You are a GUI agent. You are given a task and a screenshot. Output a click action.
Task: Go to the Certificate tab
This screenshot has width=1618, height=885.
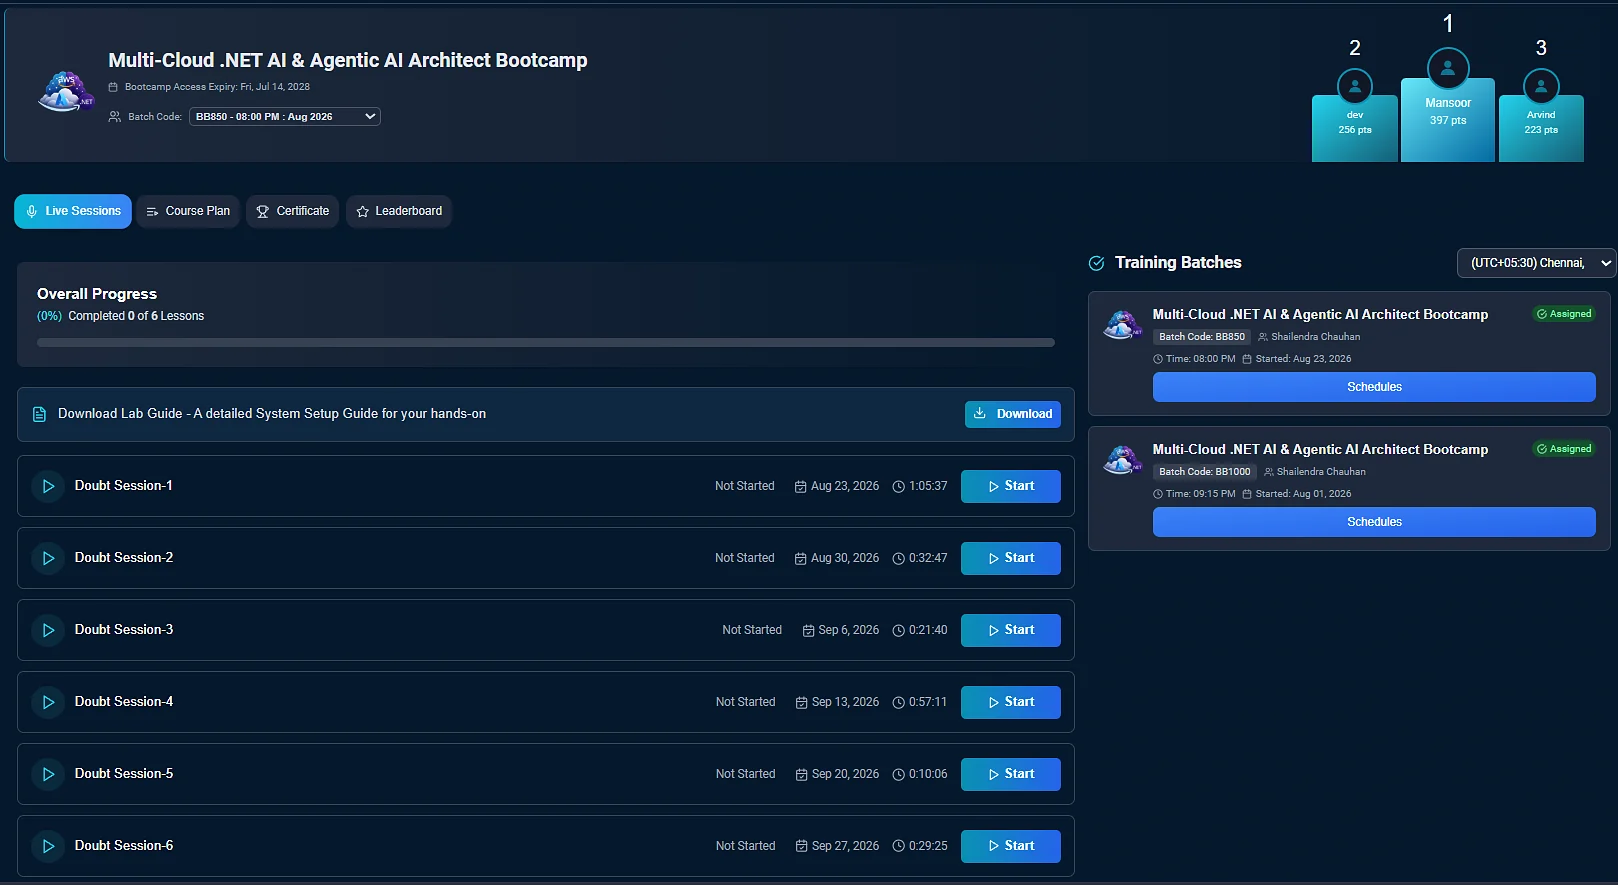(293, 211)
